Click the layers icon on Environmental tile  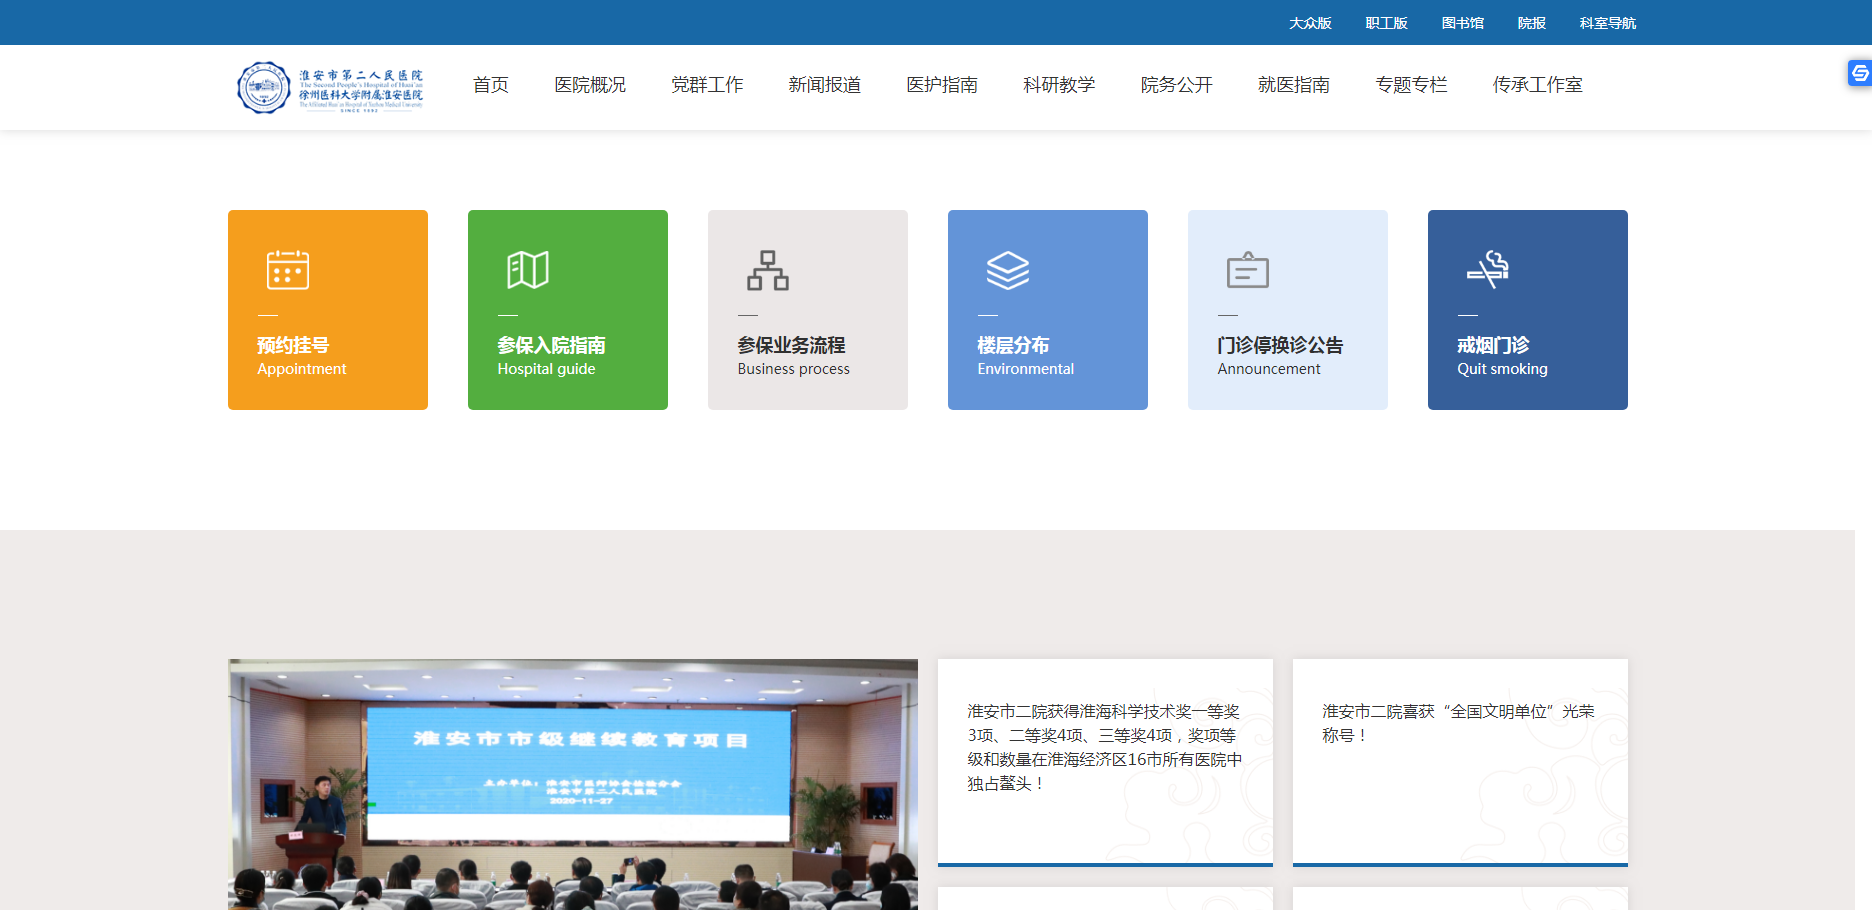pos(1007,270)
